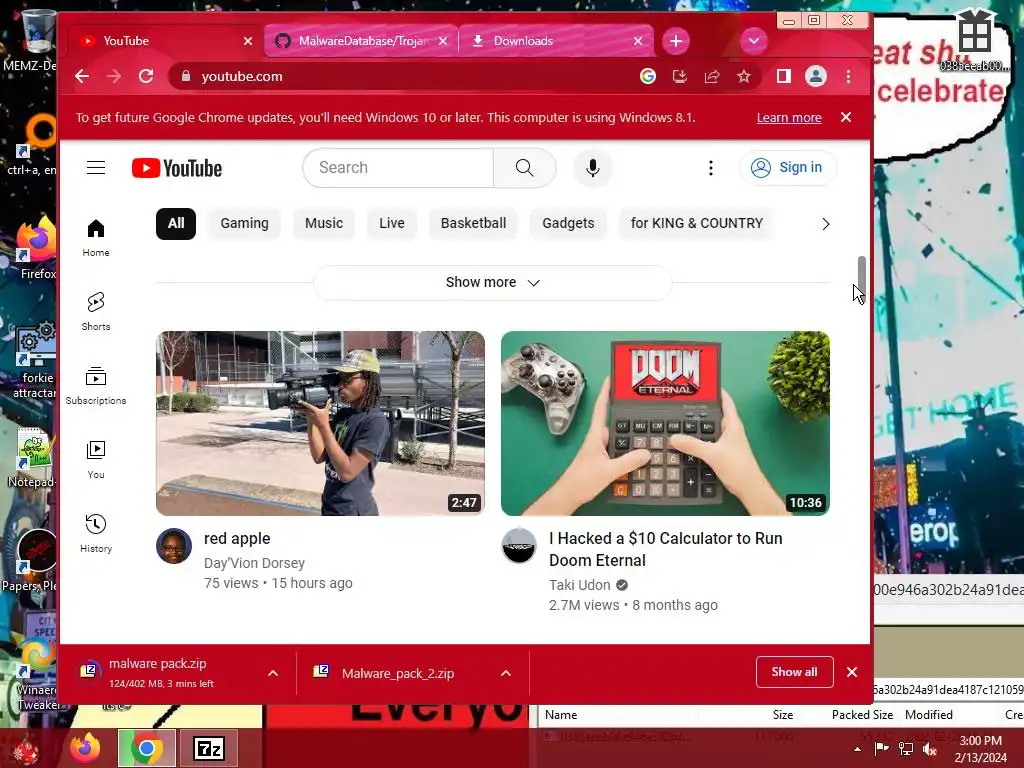
Task: Open 7-Zip from the taskbar
Action: tap(209, 748)
